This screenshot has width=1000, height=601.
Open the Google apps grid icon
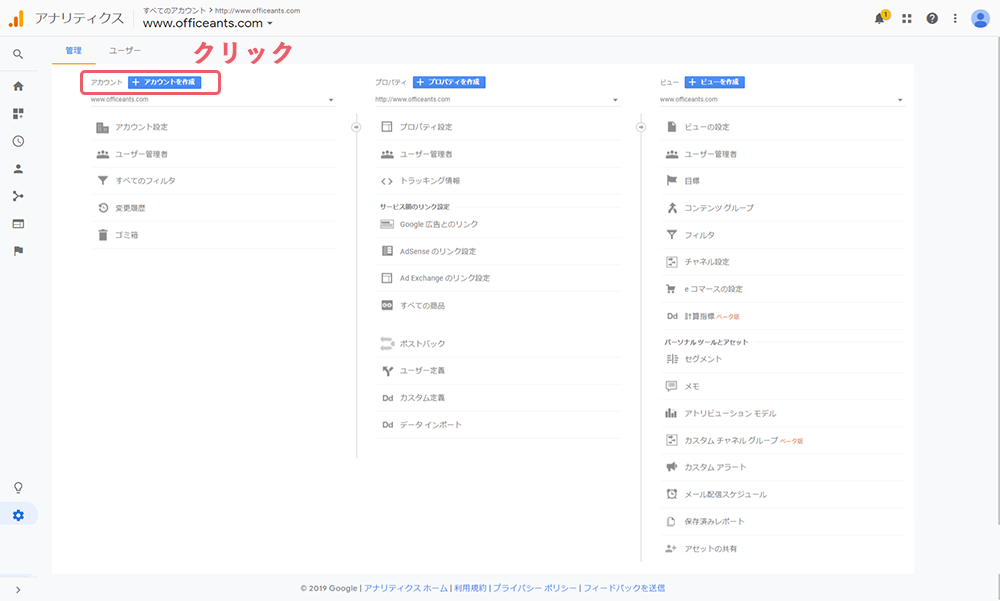coord(907,18)
